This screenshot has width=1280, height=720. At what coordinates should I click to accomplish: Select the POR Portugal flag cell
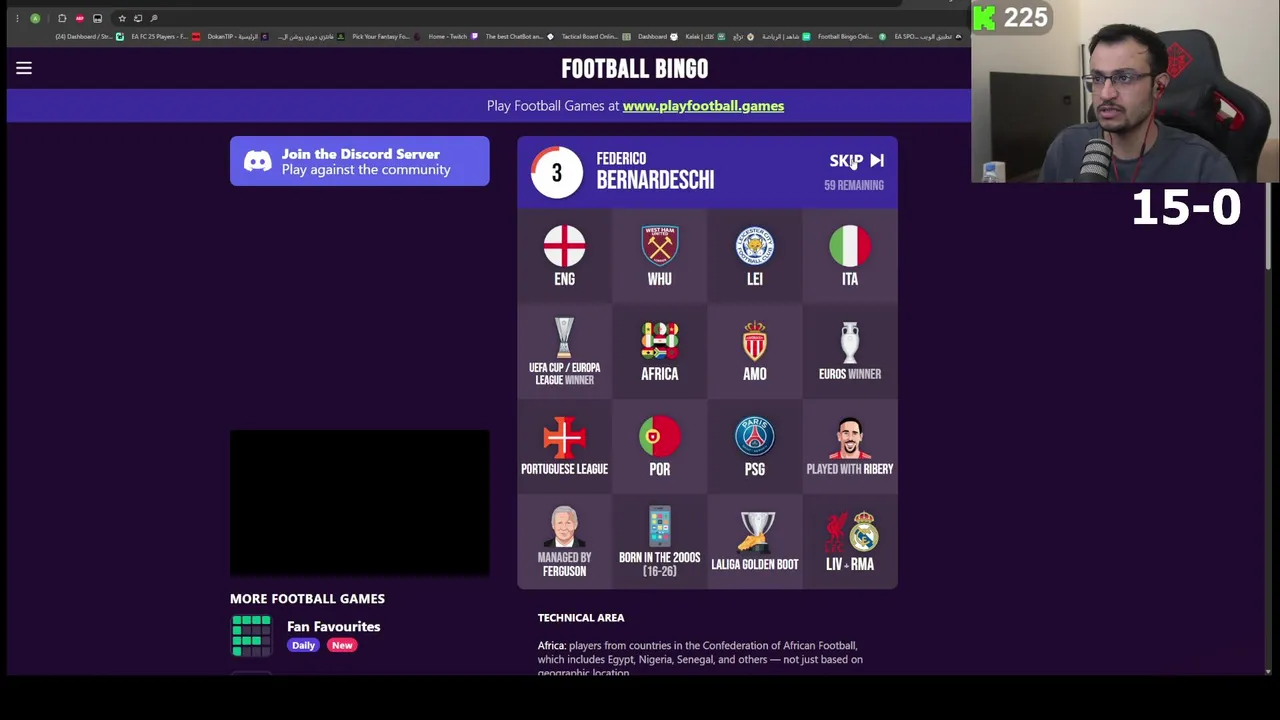659,446
